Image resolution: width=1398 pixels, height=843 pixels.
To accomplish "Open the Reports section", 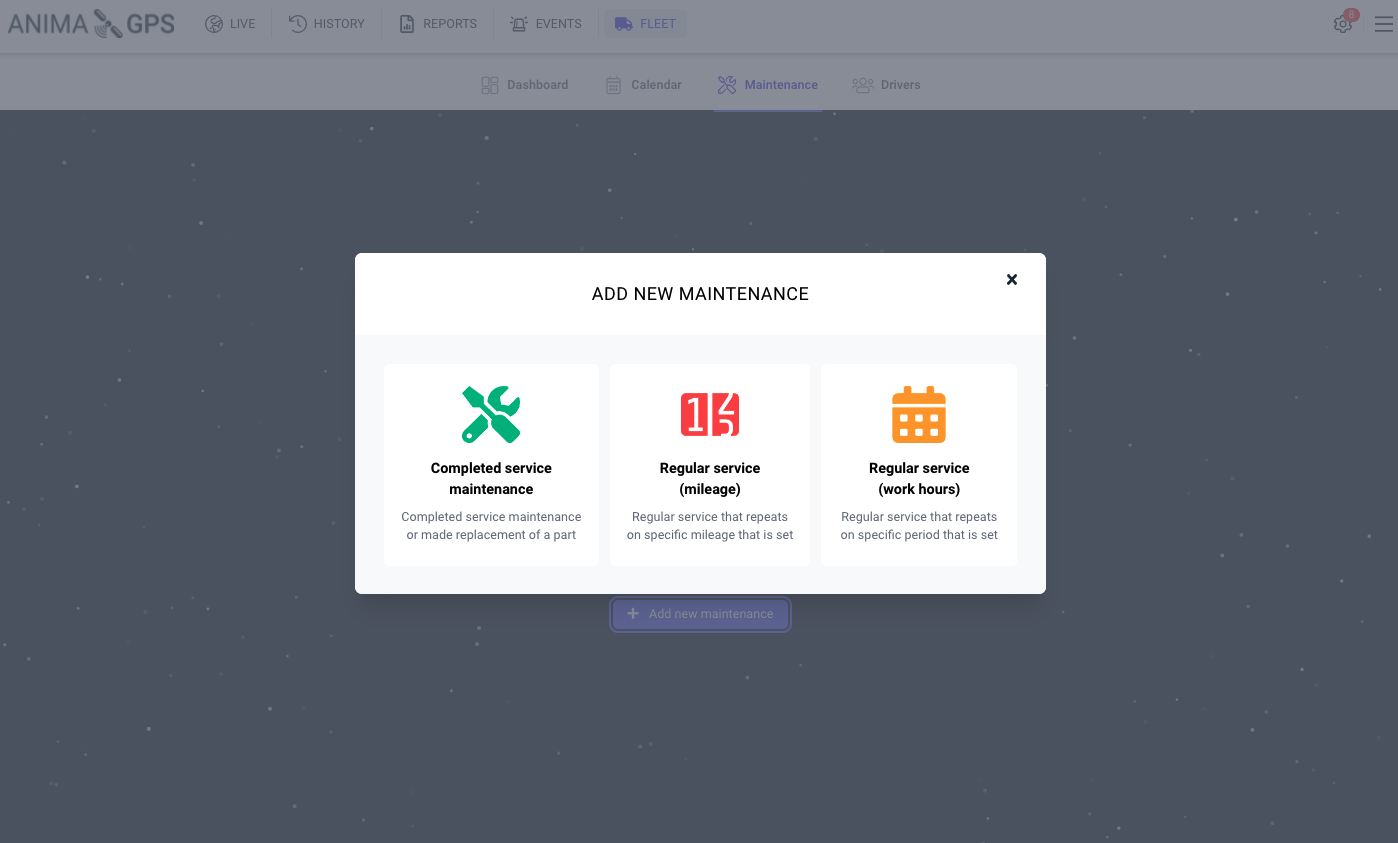I will click(438, 24).
